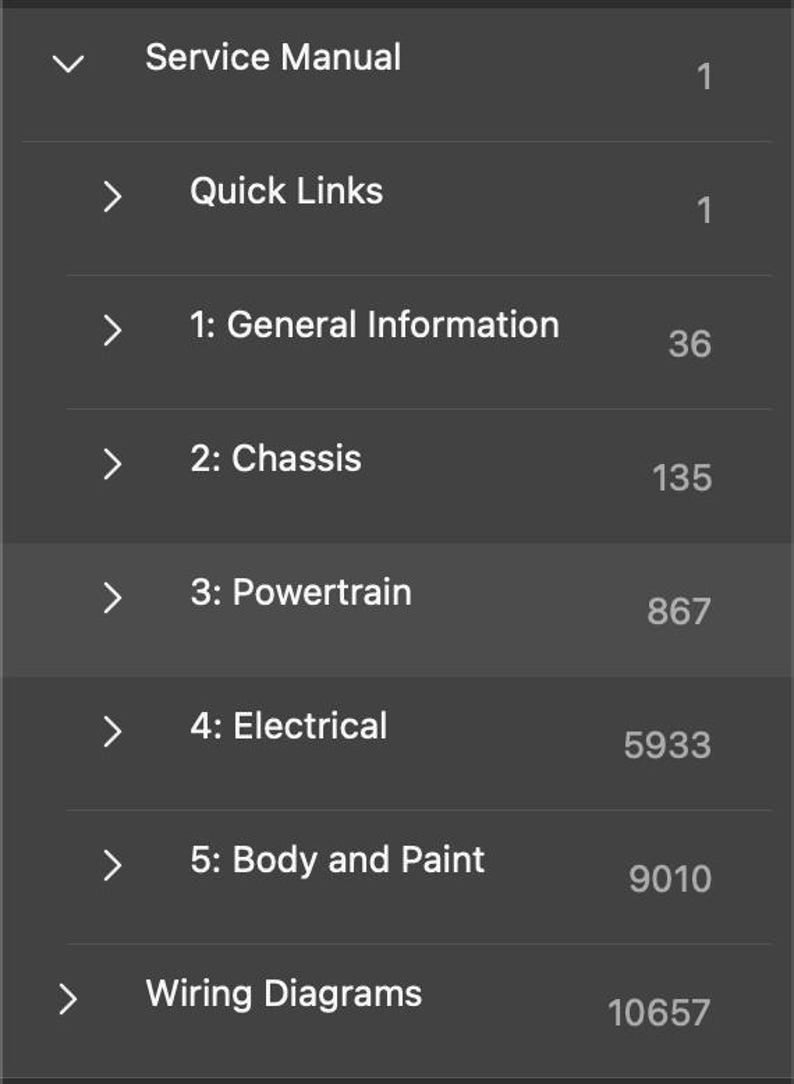Select the 3: Powertrain chapter label
Image resolution: width=794 pixels, height=1084 pixels.
[x=301, y=592]
